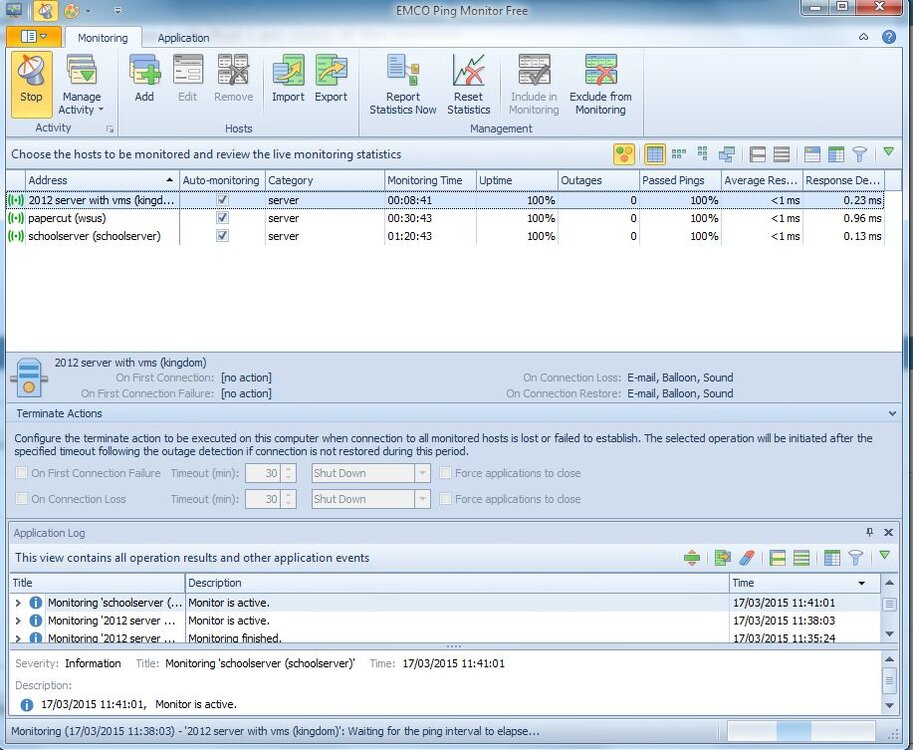913x750 pixels.
Task: Click Reset Statistics
Action: (x=469, y=84)
